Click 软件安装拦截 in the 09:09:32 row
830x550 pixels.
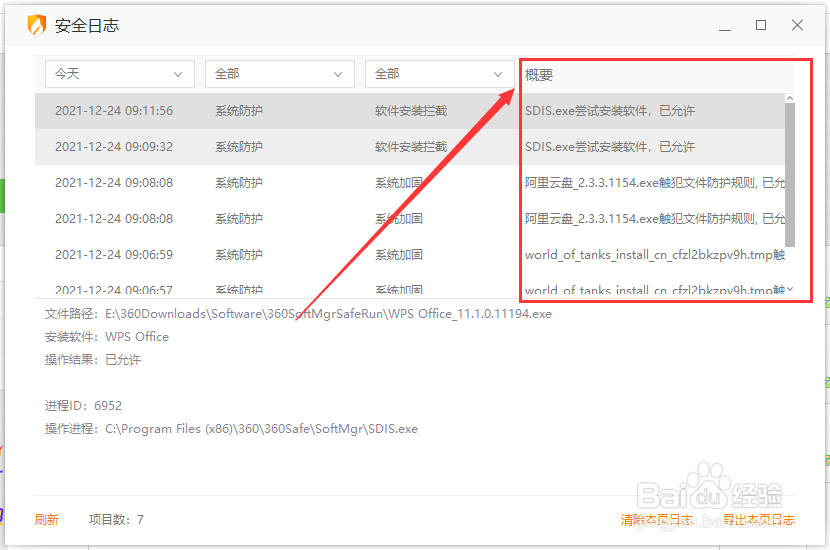(x=411, y=147)
